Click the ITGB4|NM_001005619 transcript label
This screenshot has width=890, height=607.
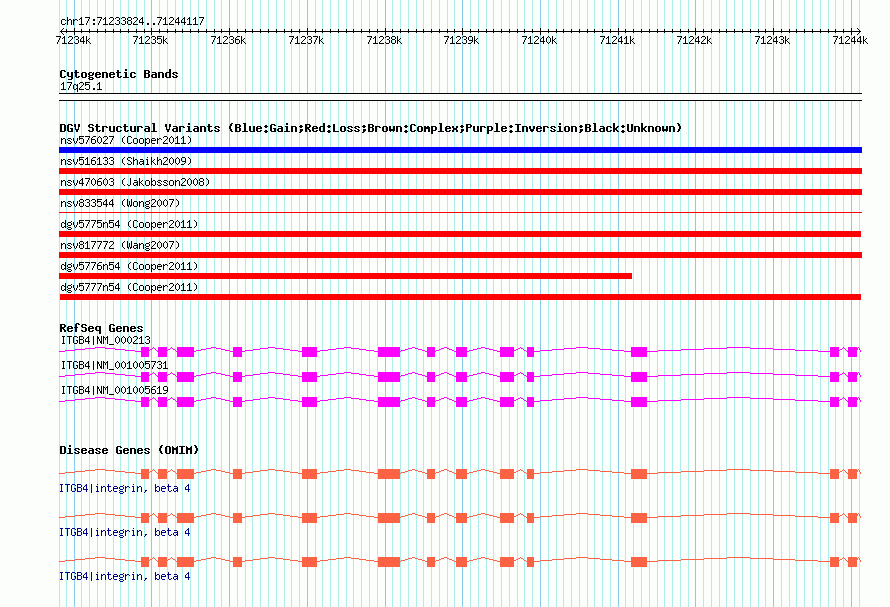click(x=114, y=390)
